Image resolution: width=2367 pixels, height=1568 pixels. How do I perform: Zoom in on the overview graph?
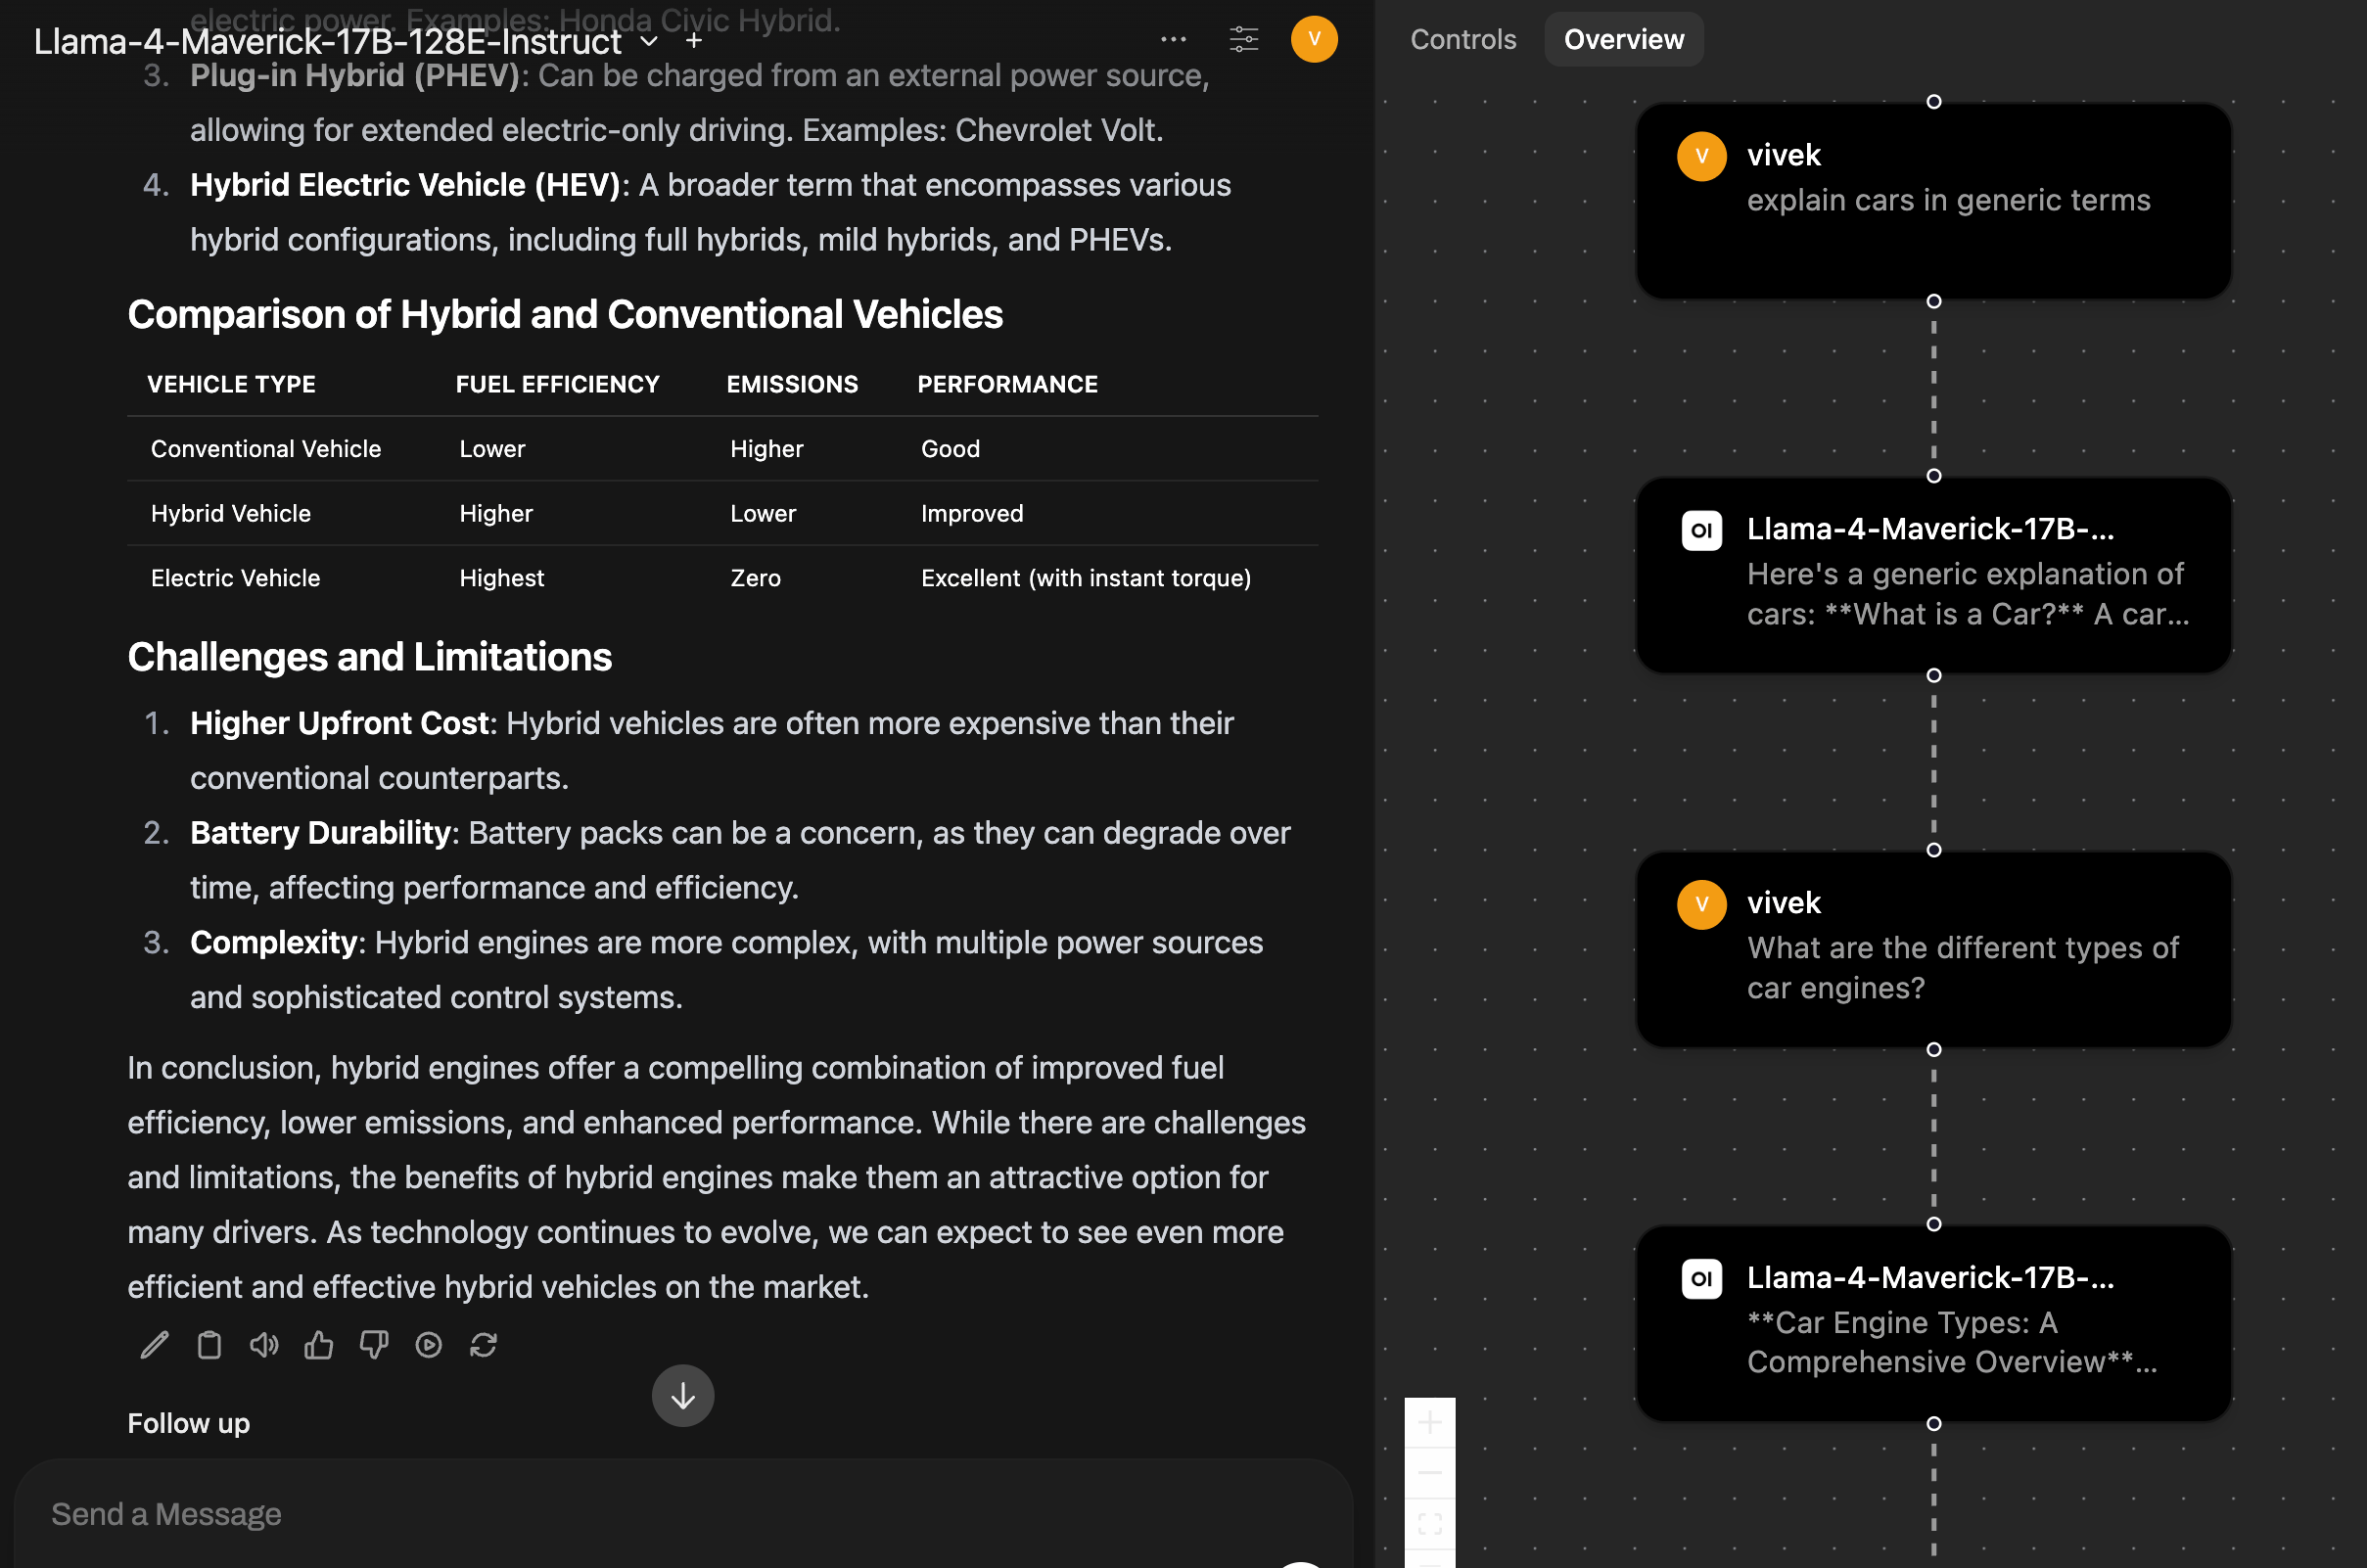click(1430, 1422)
